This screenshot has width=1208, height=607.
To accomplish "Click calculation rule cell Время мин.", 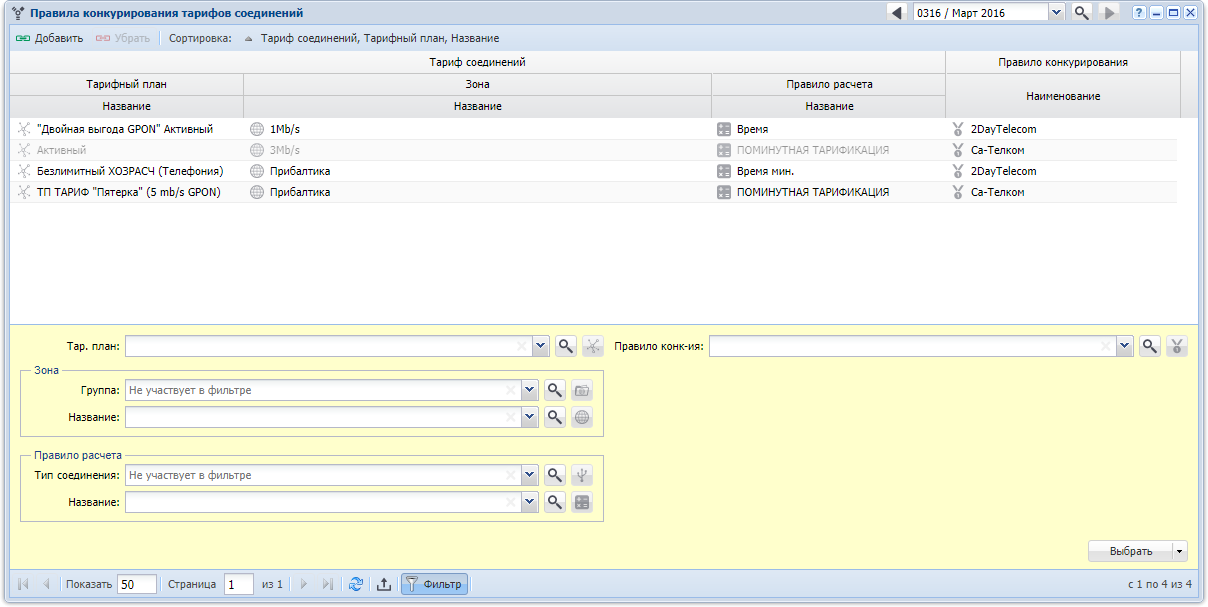I will pyautogui.click(x=766, y=171).
